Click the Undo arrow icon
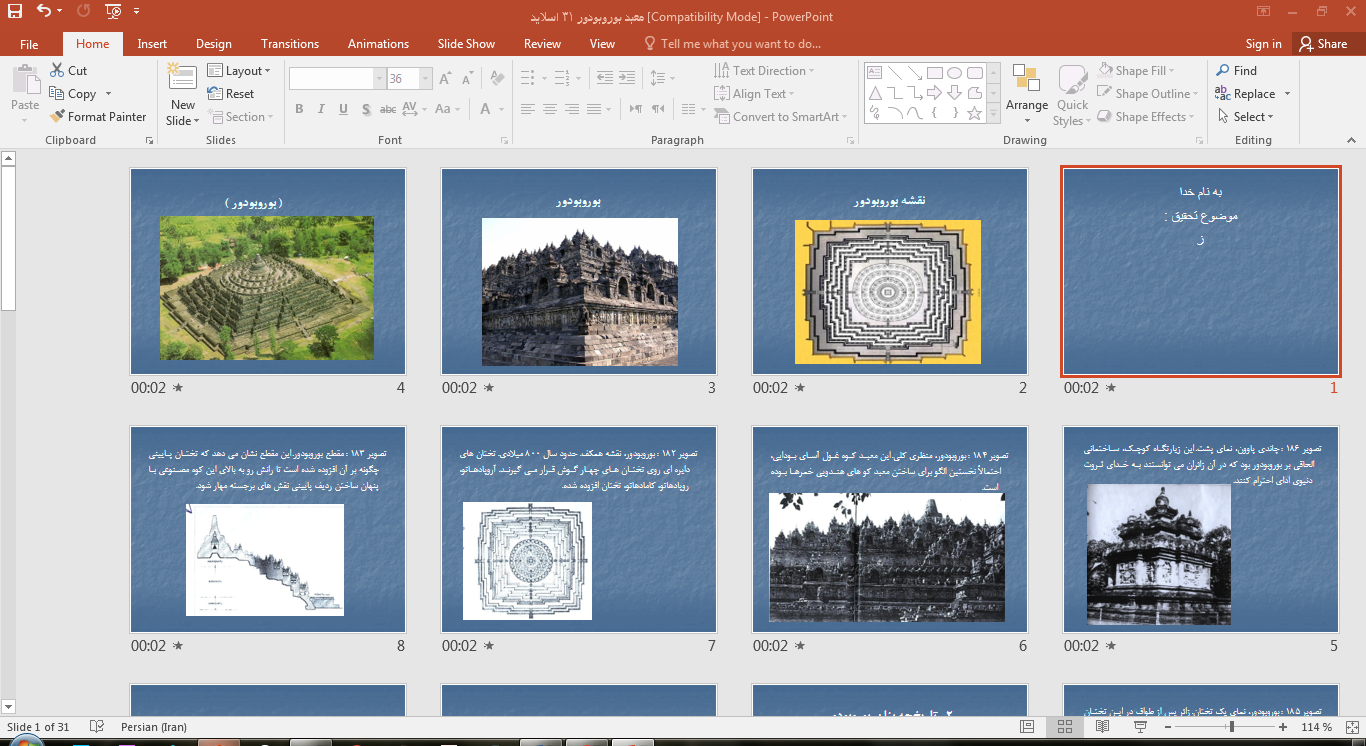The height and width of the screenshot is (746, 1366). pyautogui.click(x=44, y=12)
